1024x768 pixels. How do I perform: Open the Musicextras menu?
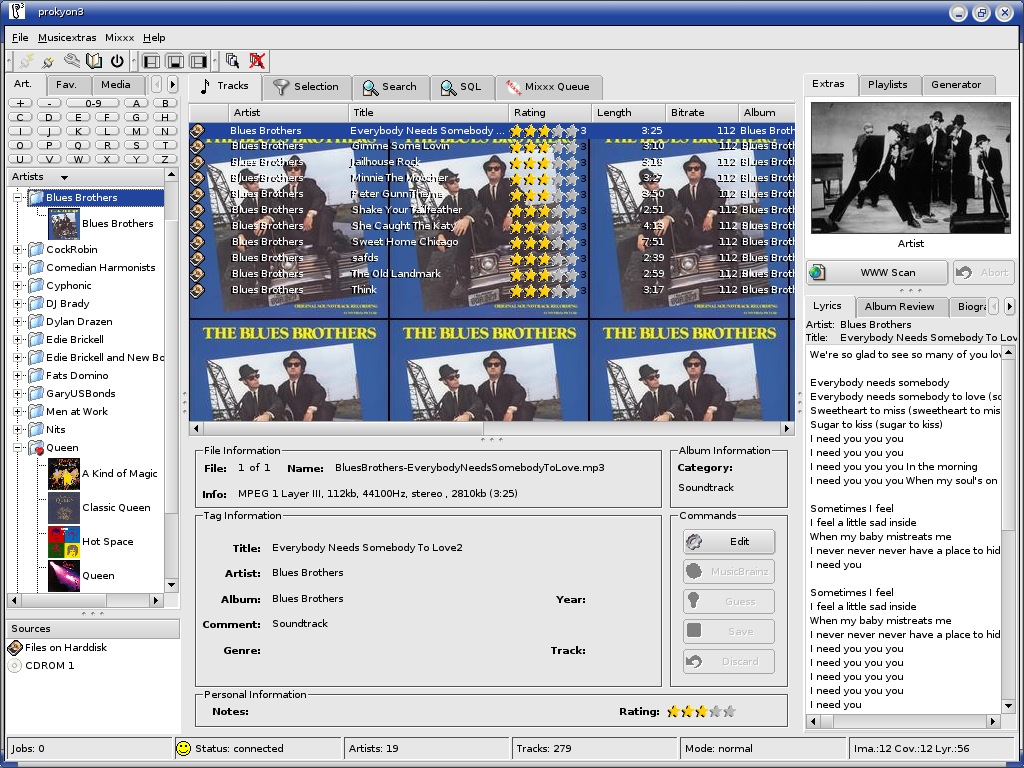(x=67, y=38)
